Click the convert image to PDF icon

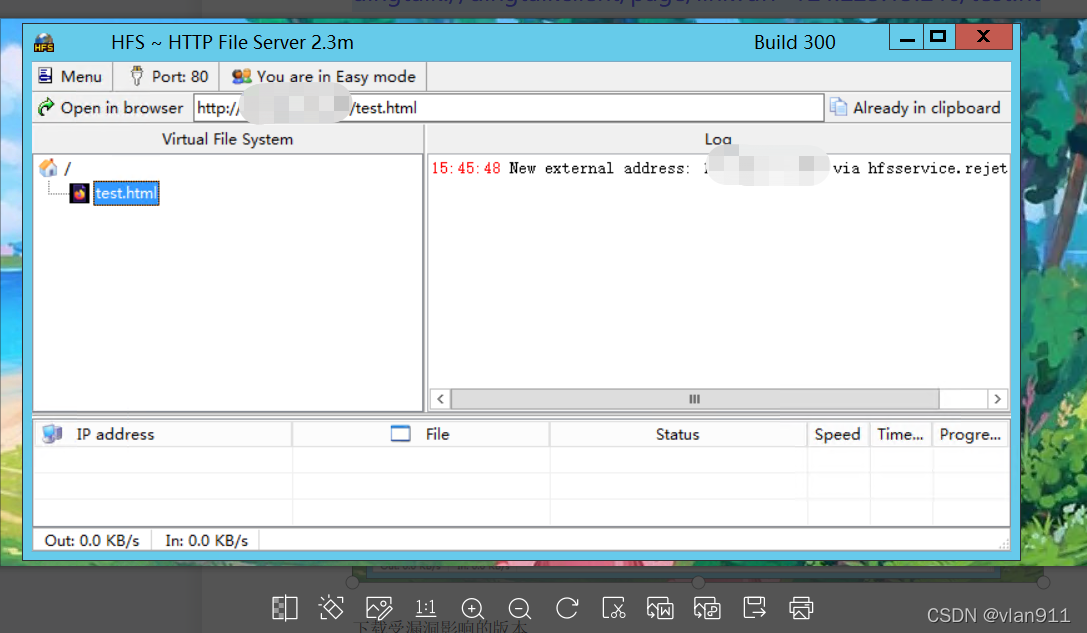(707, 608)
